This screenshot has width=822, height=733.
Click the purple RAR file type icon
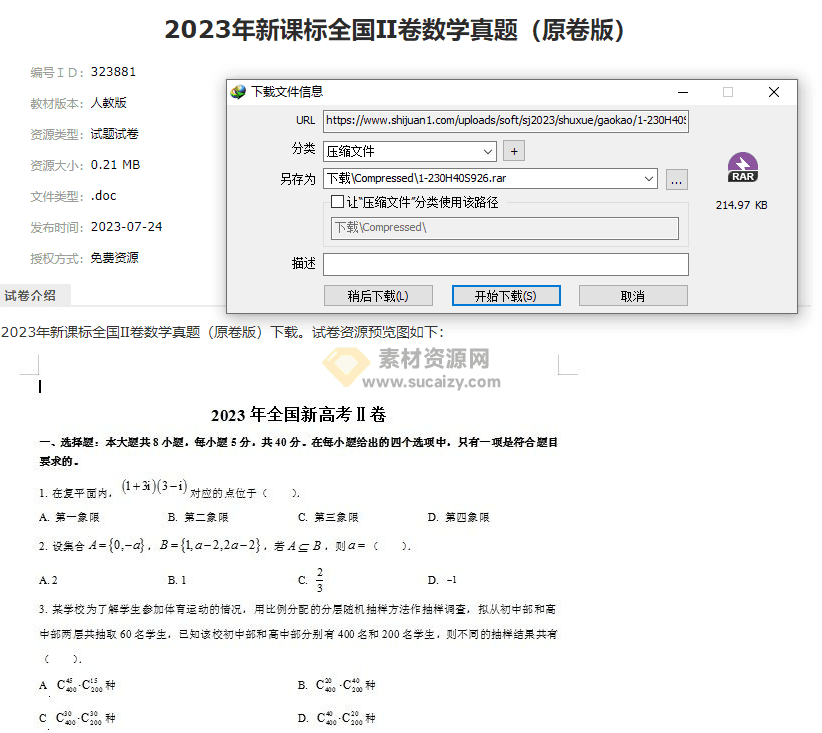(x=742, y=165)
